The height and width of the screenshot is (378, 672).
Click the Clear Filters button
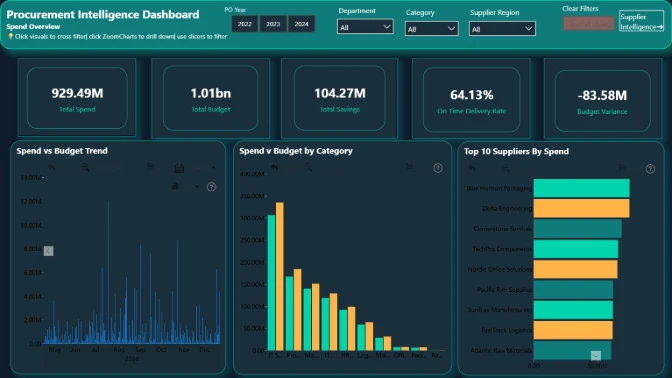588,24
